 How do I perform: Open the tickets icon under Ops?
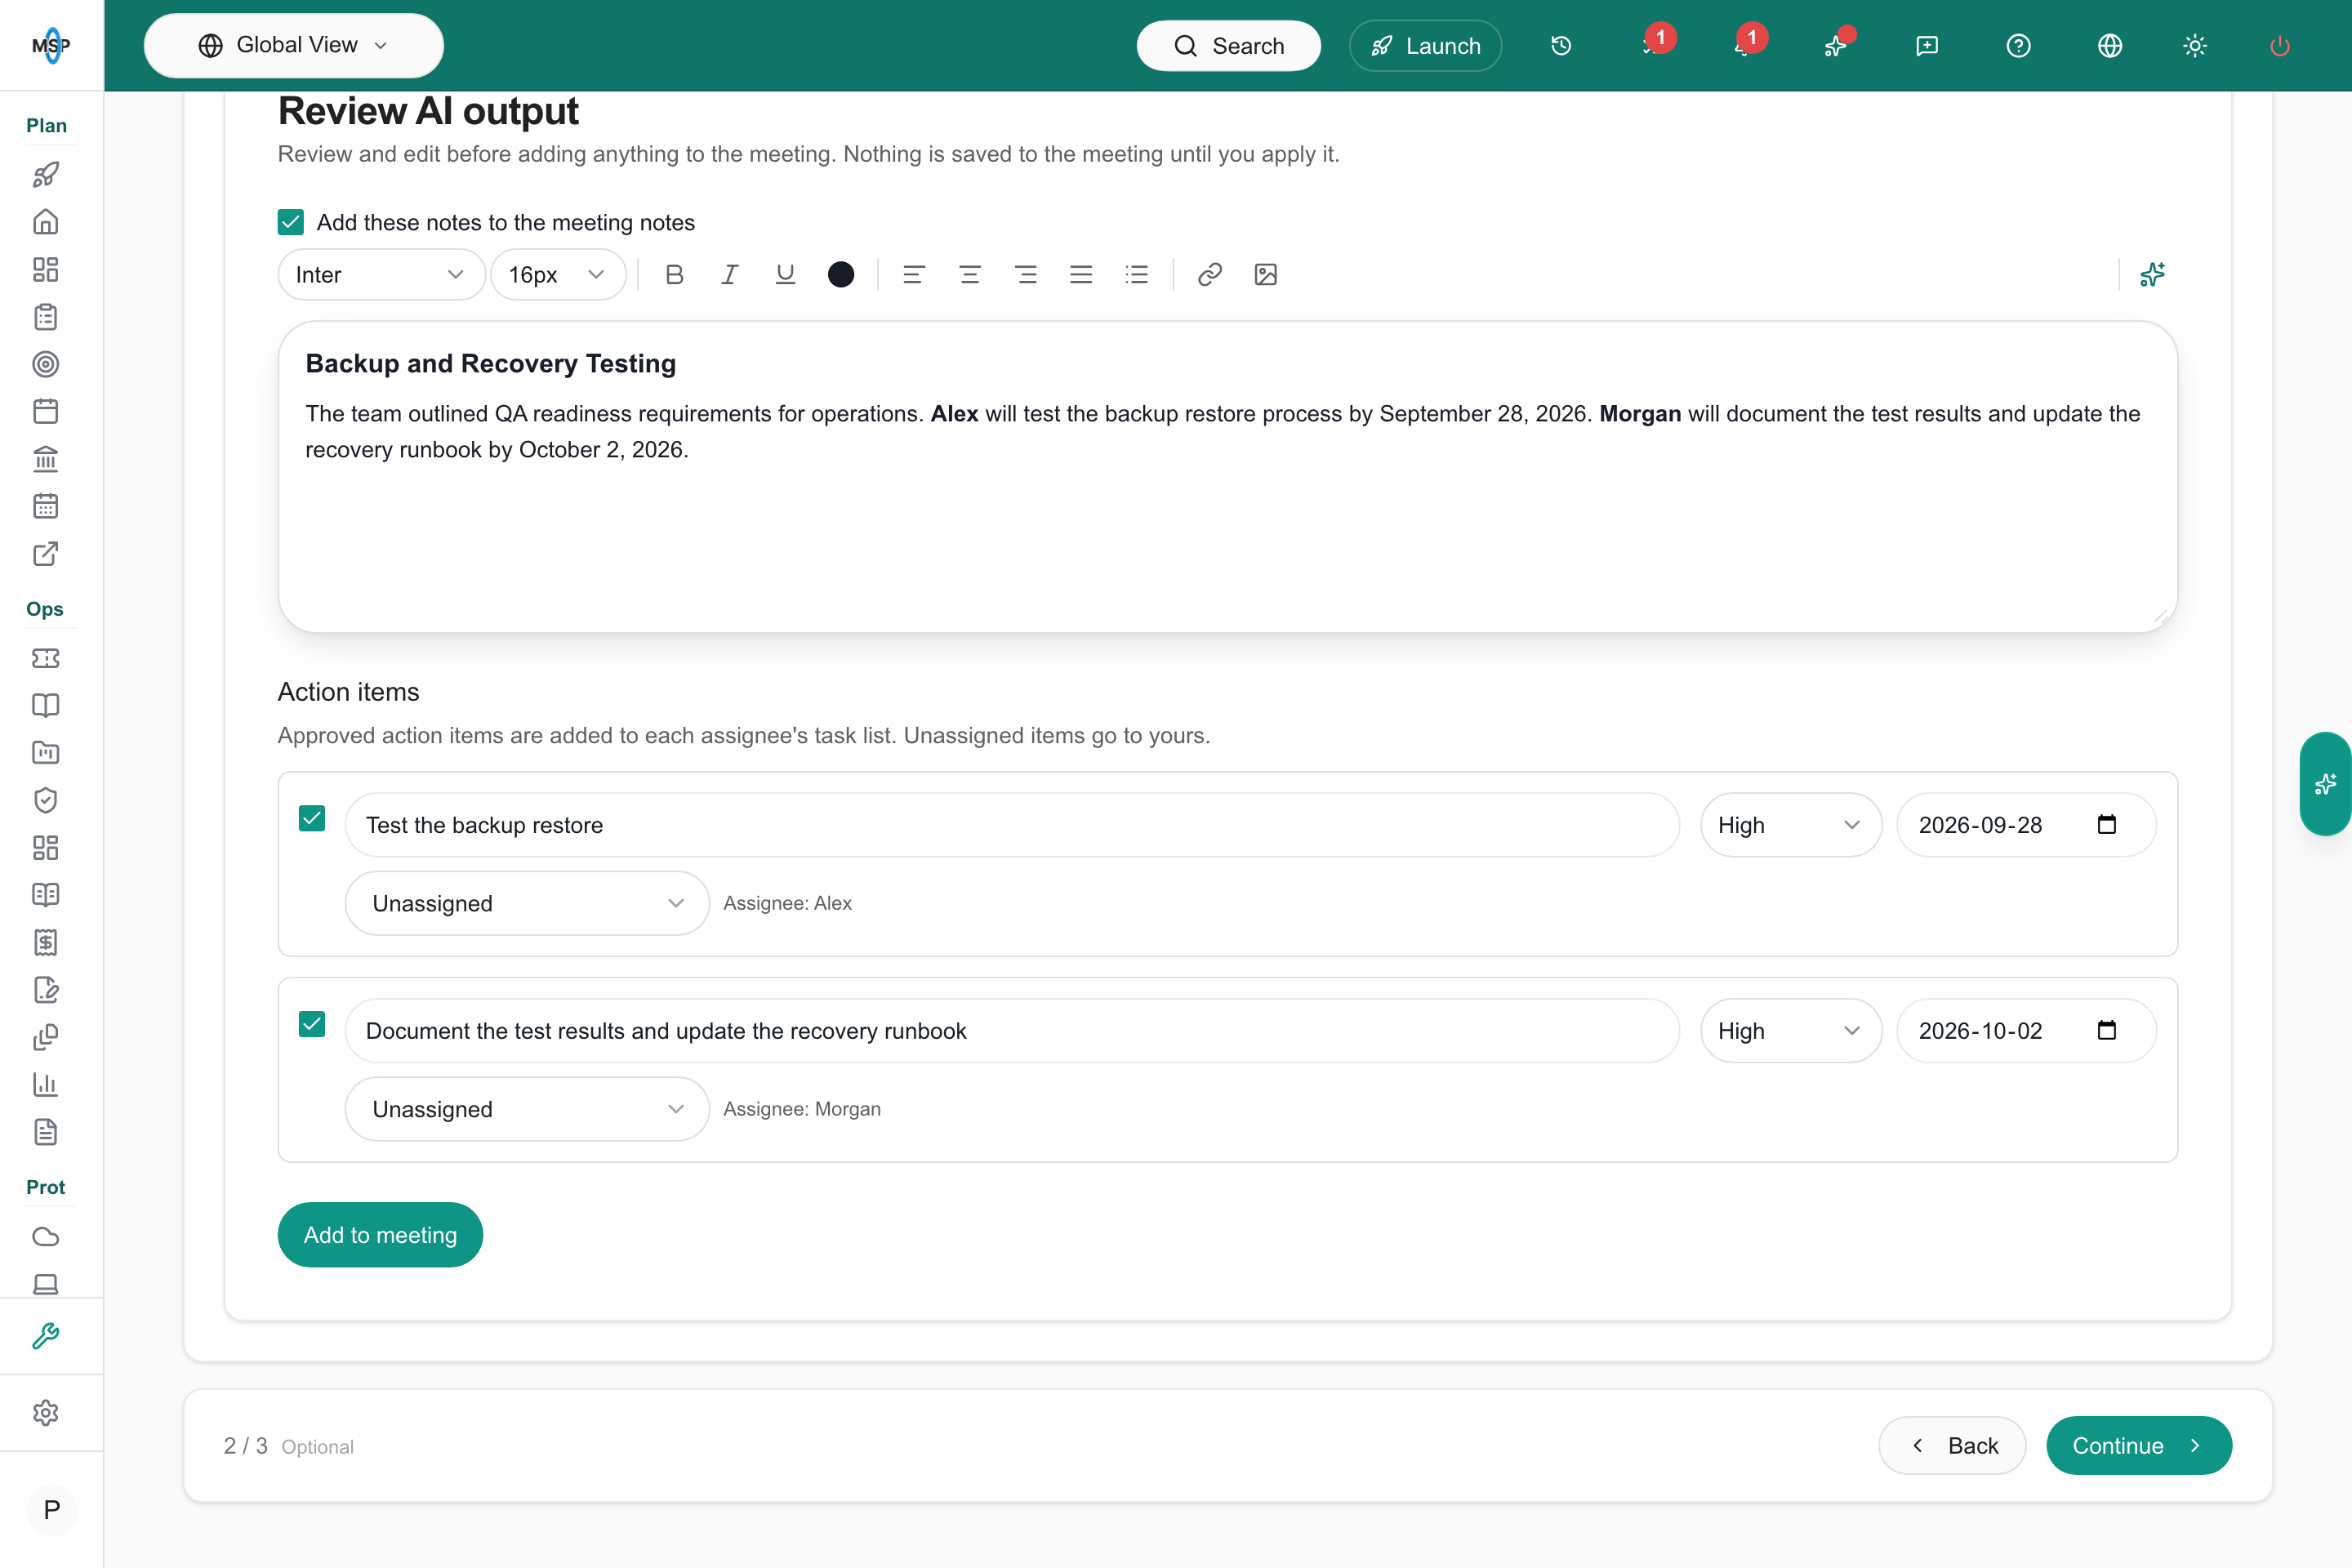[x=46, y=658]
